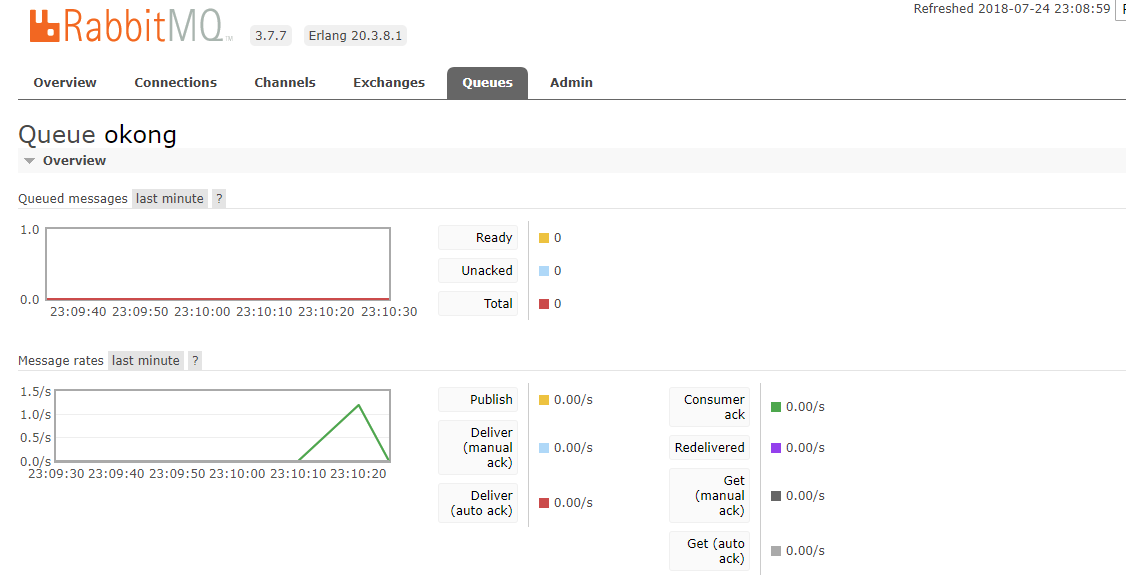Click the Get (manual ack) label

pyautogui.click(x=709, y=496)
